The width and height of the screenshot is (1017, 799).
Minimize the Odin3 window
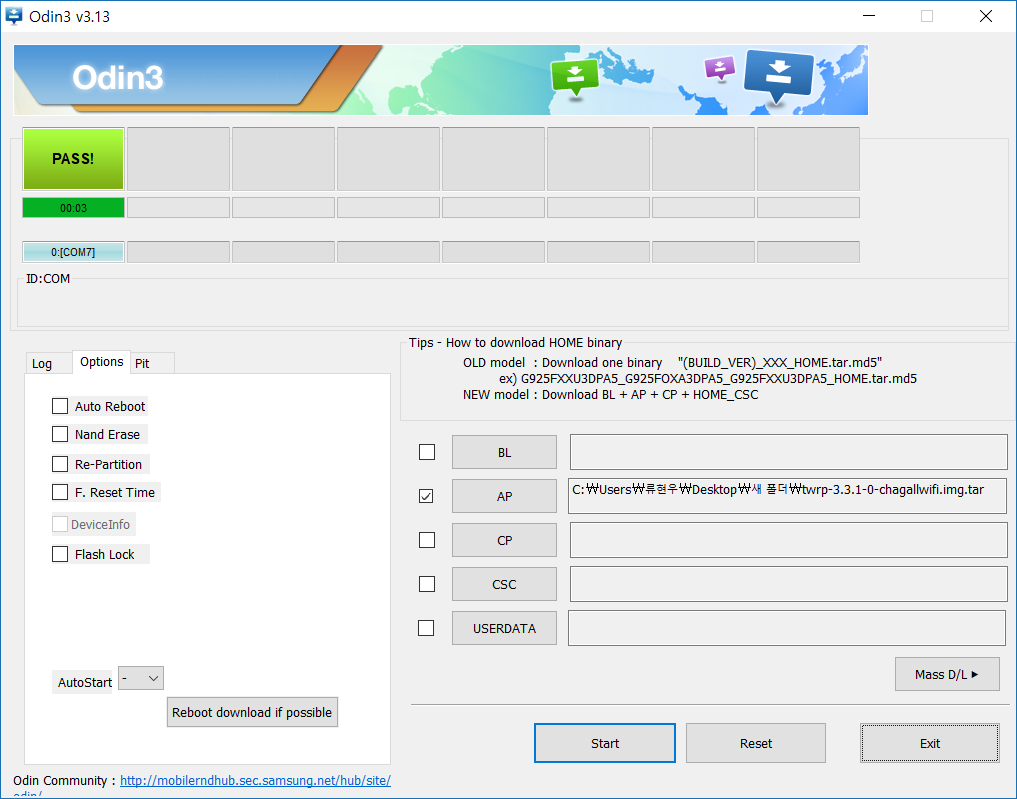pyautogui.click(x=869, y=16)
